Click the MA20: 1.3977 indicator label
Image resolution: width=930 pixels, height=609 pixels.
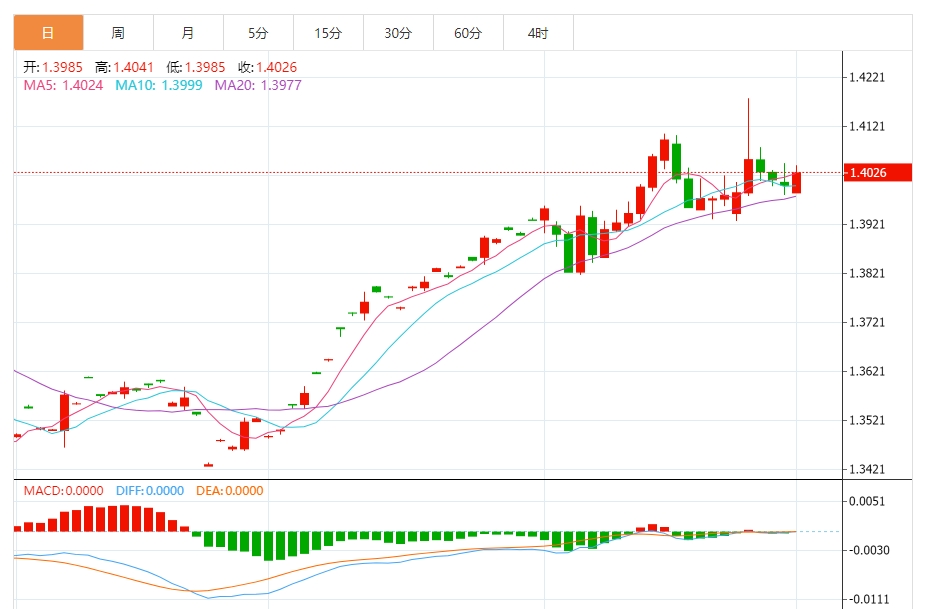pyautogui.click(x=258, y=85)
